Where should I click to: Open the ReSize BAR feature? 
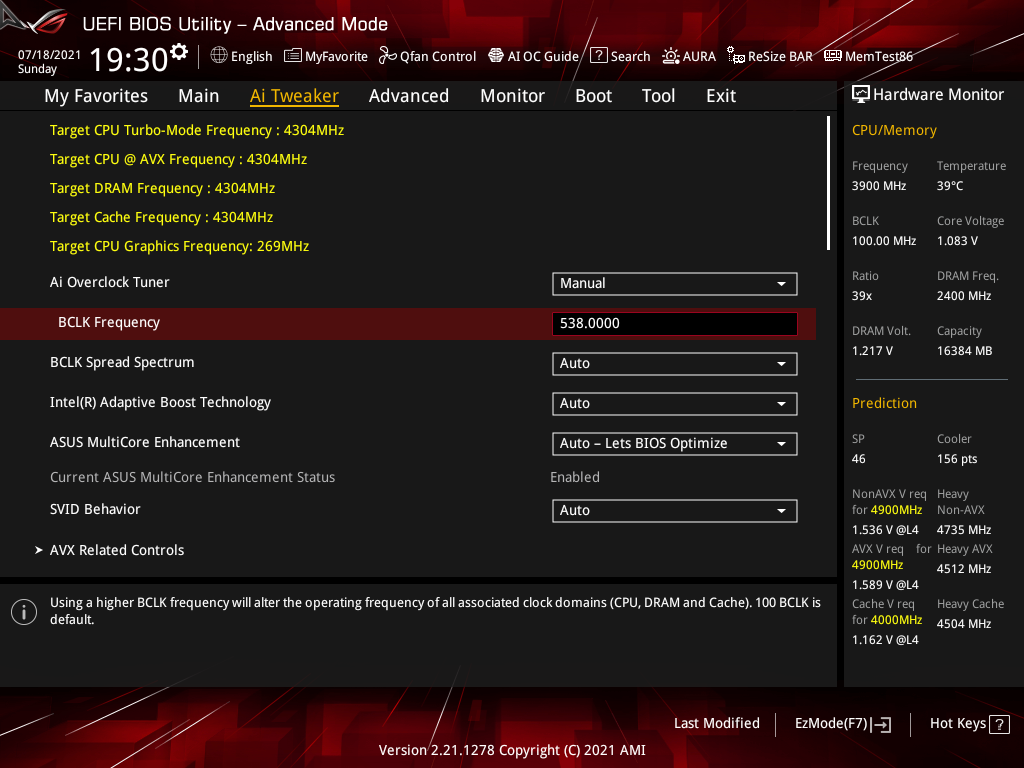(x=769, y=56)
